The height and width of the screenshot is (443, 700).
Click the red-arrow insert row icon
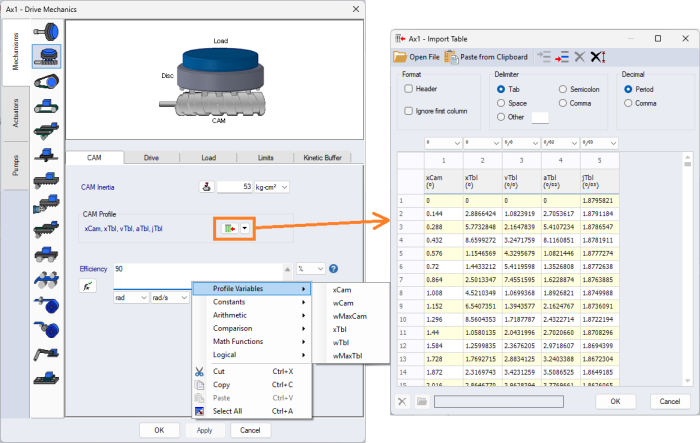point(561,57)
